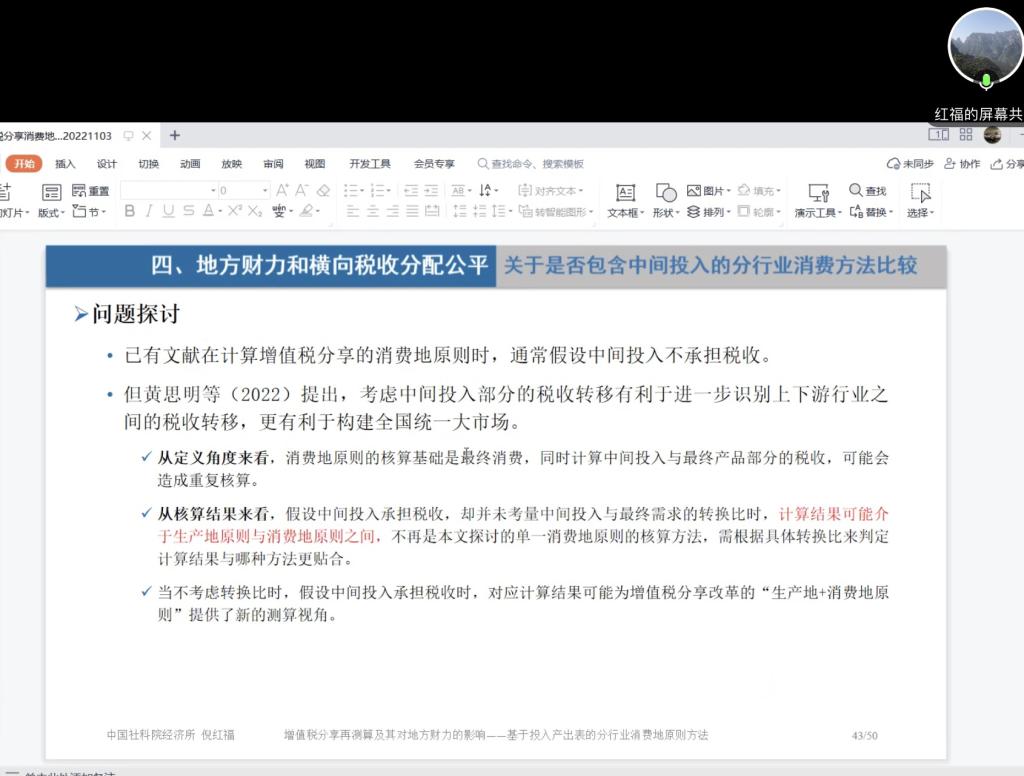1024x776 pixels.
Task: Insert a text box using 文本框 tool
Action: (x=627, y=198)
